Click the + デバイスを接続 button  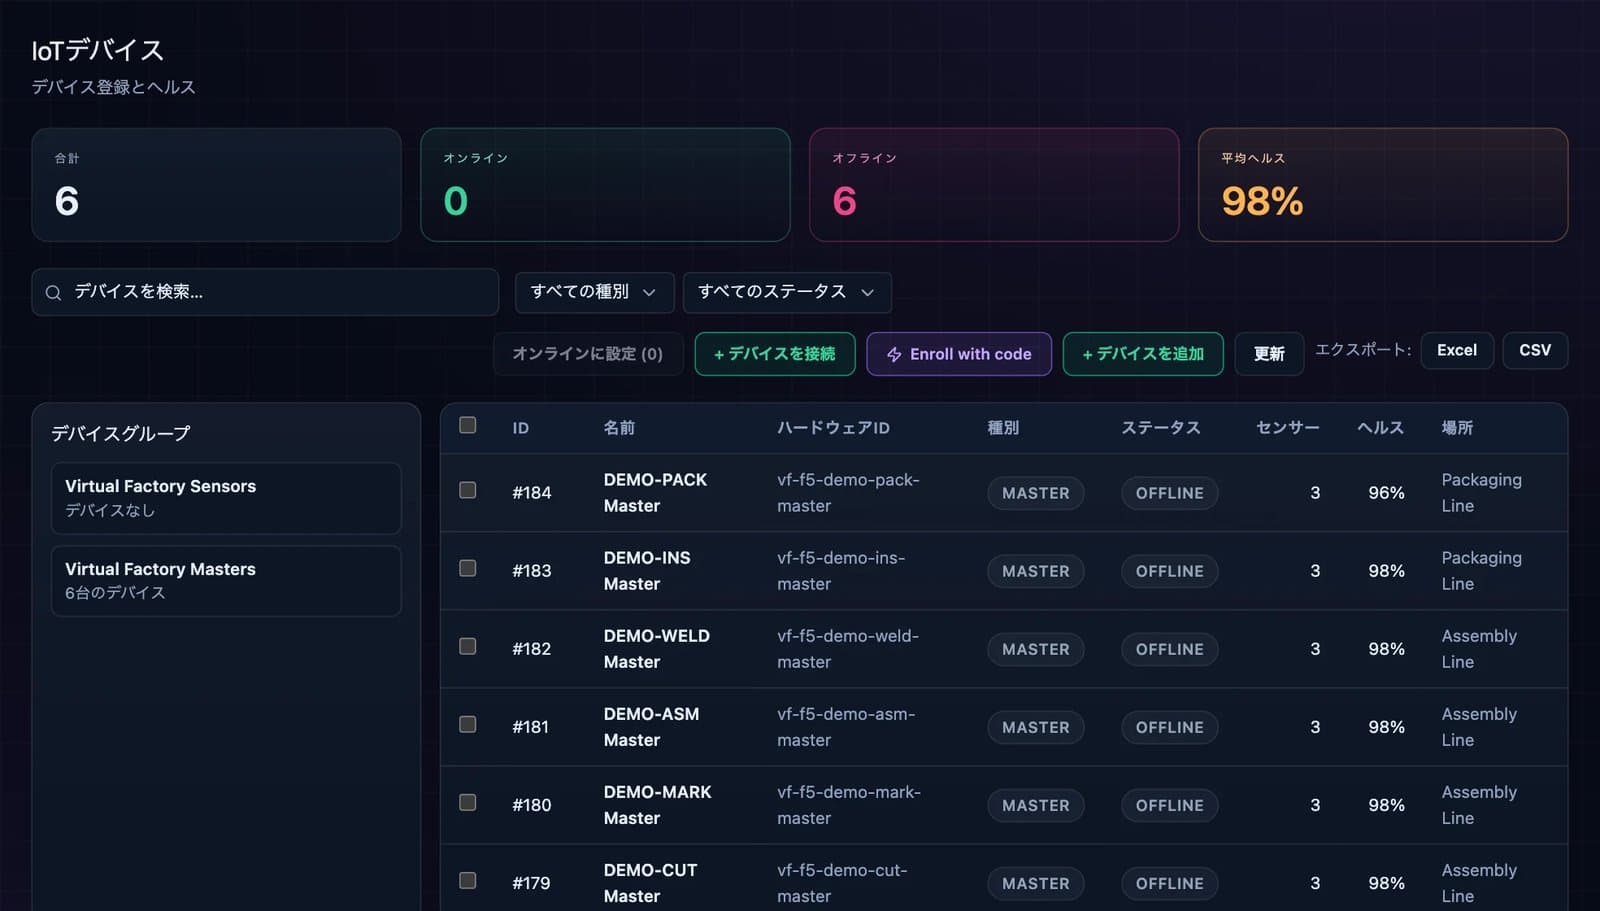[775, 354]
